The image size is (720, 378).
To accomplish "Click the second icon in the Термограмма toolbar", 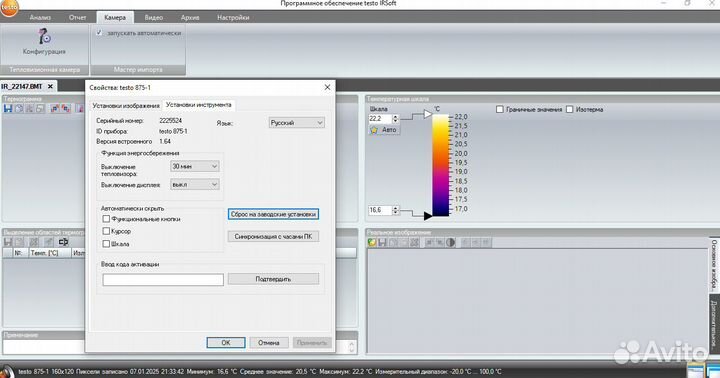I will click(19, 108).
